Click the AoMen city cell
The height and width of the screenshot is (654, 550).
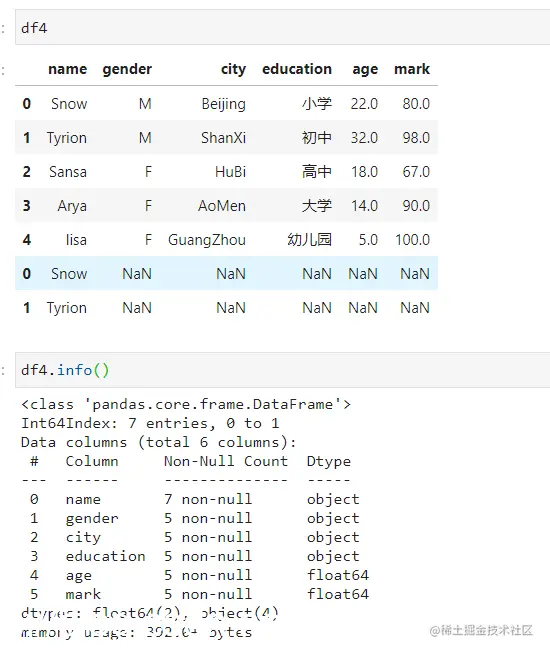click(x=222, y=206)
